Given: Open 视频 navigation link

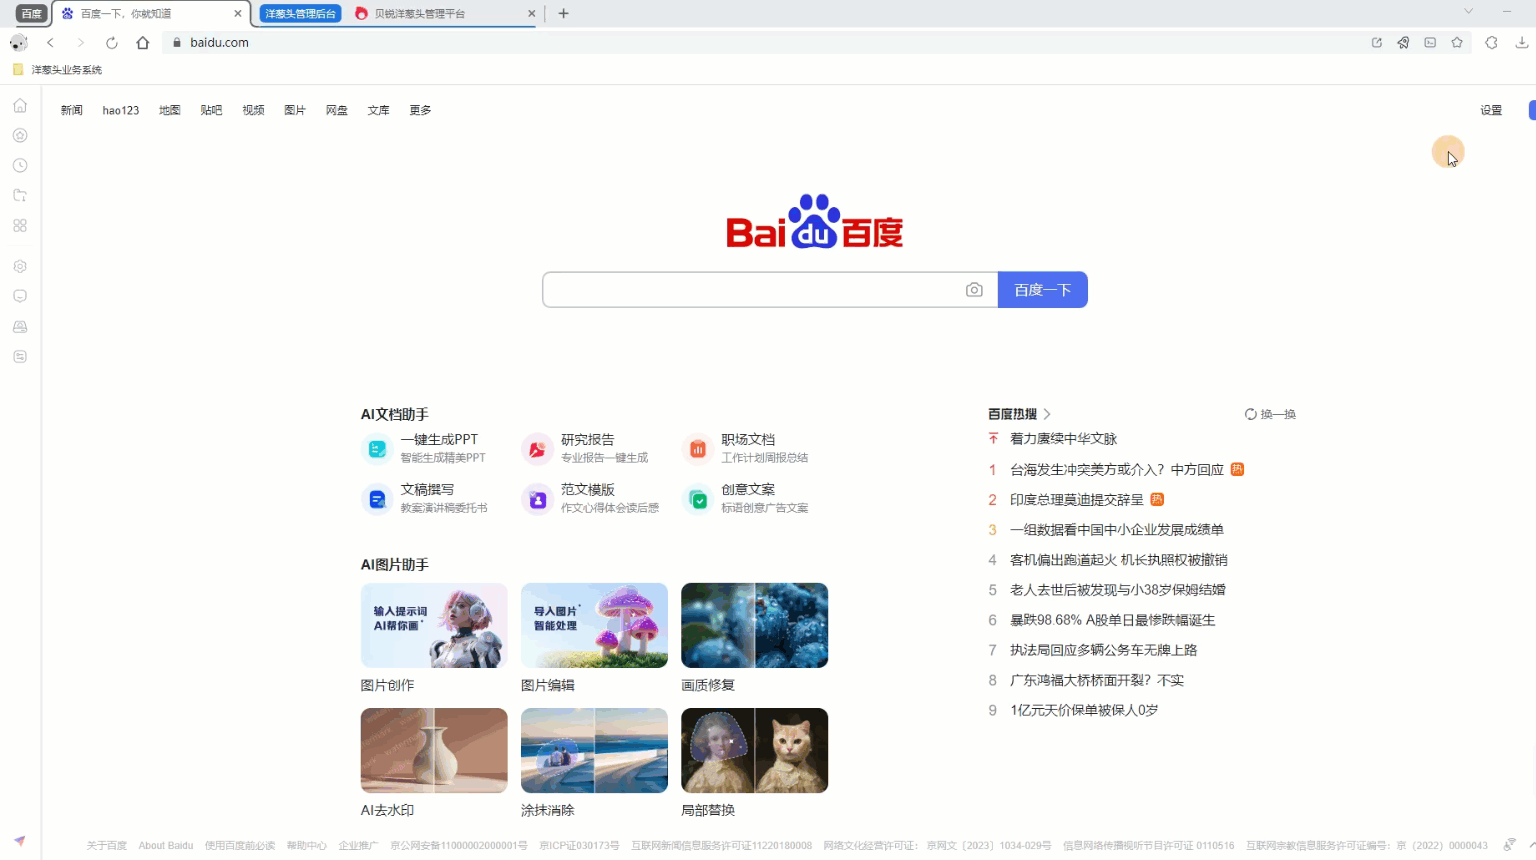Looking at the screenshot, I should click(253, 110).
